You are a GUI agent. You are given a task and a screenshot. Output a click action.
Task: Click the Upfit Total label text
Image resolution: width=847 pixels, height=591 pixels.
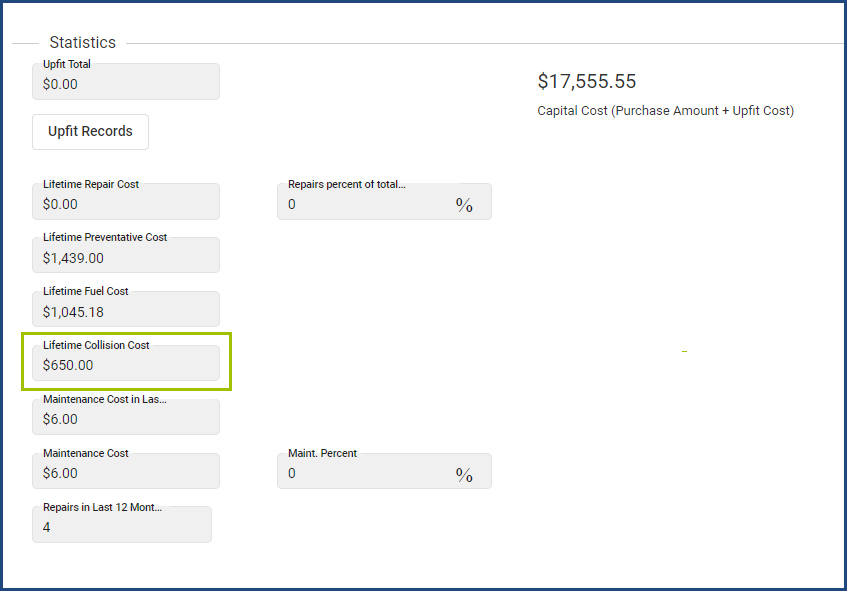click(x=67, y=64)
